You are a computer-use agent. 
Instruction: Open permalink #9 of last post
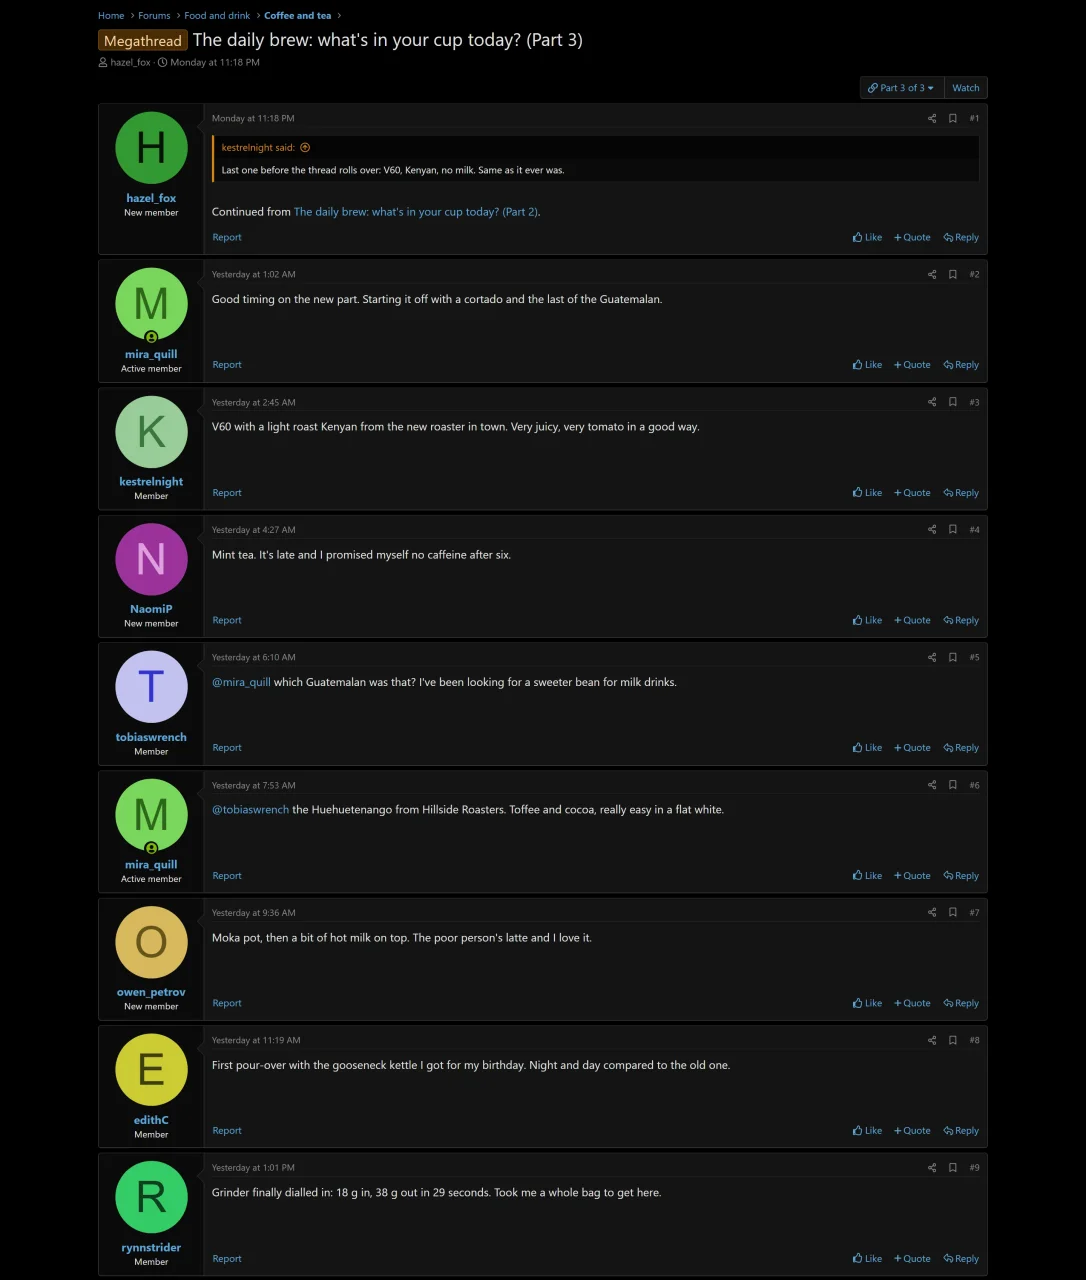(974, 1168)
